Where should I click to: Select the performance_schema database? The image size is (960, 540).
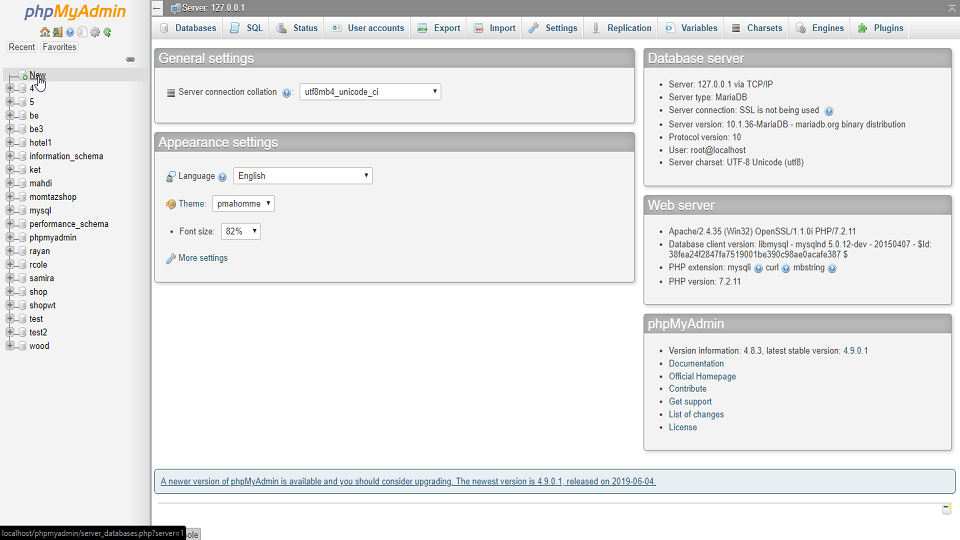click(69, 224)
